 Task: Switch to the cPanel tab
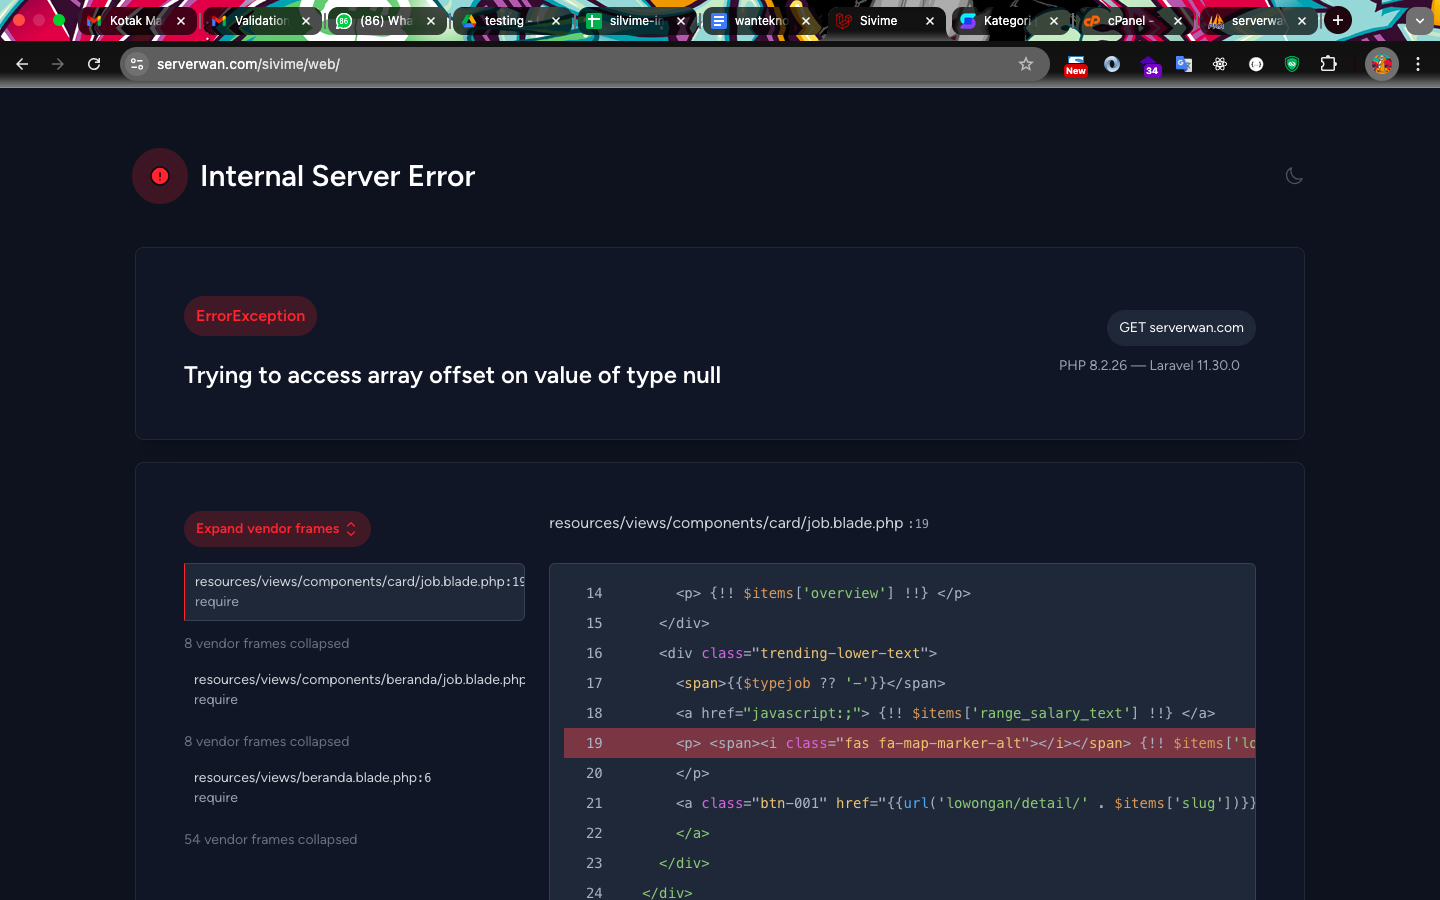pyautogui.click(x=1128, y=21)
